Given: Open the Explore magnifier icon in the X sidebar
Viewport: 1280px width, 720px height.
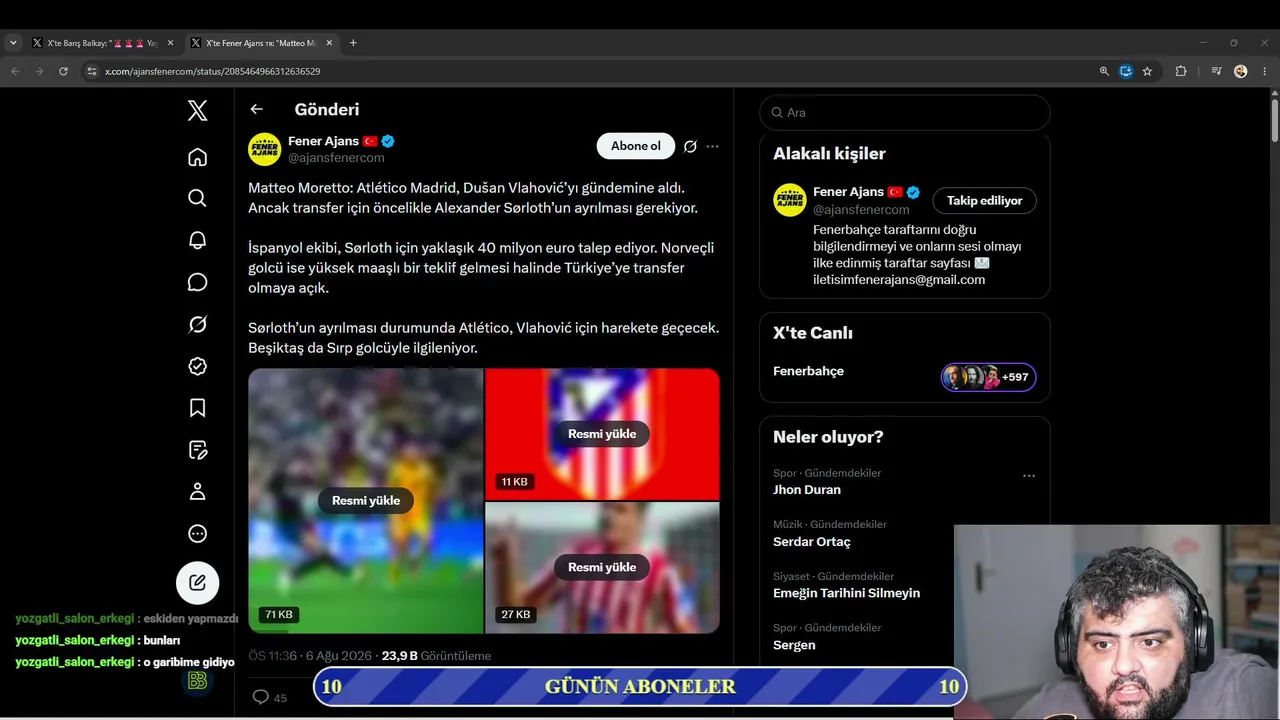Looking at the screenshot, I should (x=198, y=198).
